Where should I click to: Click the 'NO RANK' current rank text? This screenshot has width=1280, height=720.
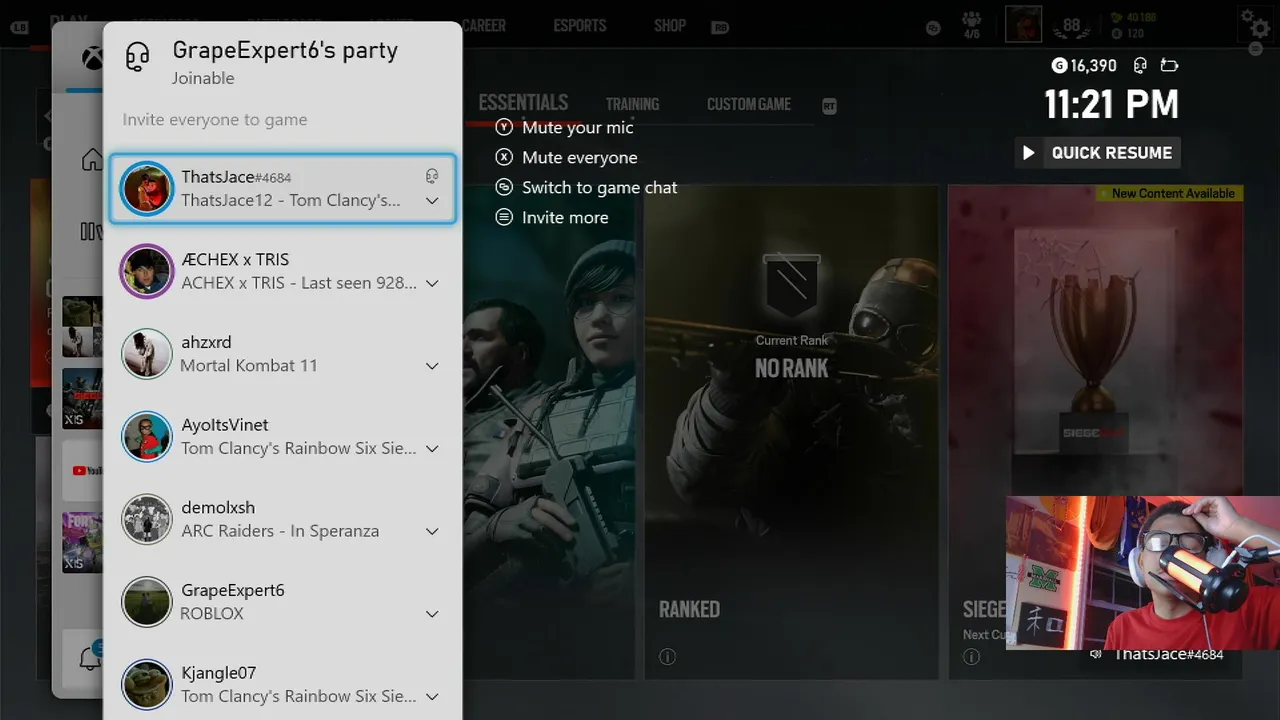point(792,369)
